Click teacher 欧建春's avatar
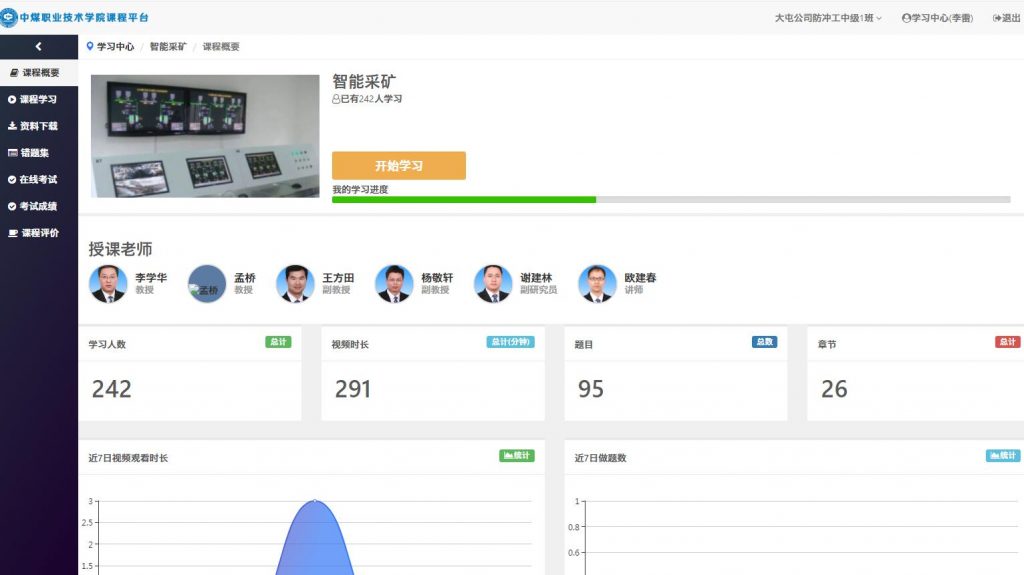This screenshot has height=575, width=1024. point(597,284)
